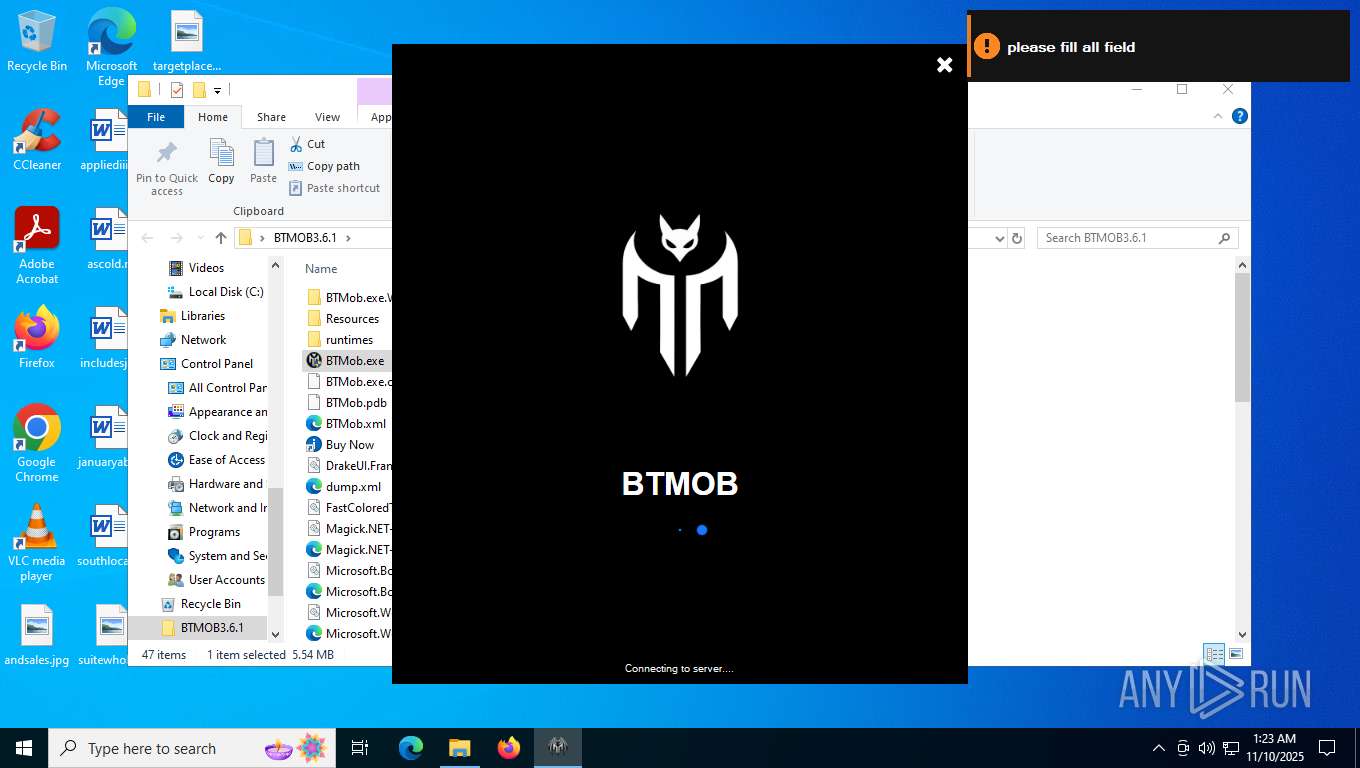Click the Paste ribbon button
The width and height of the screenshot is (1360, 768).
tap(263, 162)
